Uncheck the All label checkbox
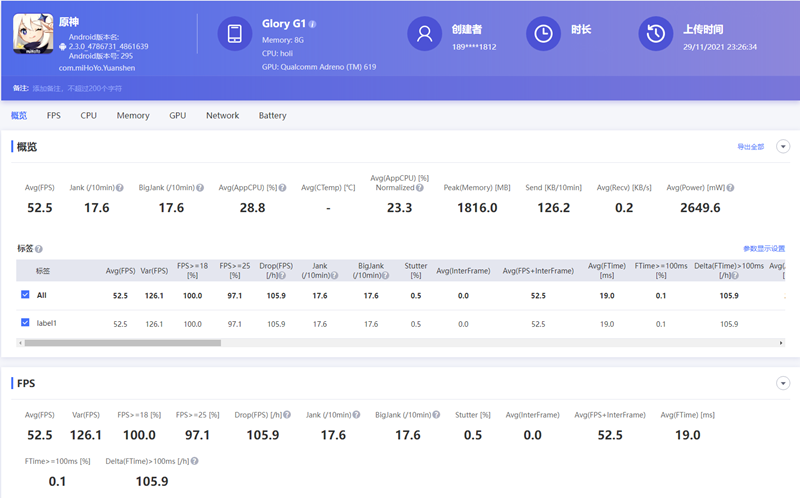The height and width of the screenshot is (498, 800). [x=26, y=295]
